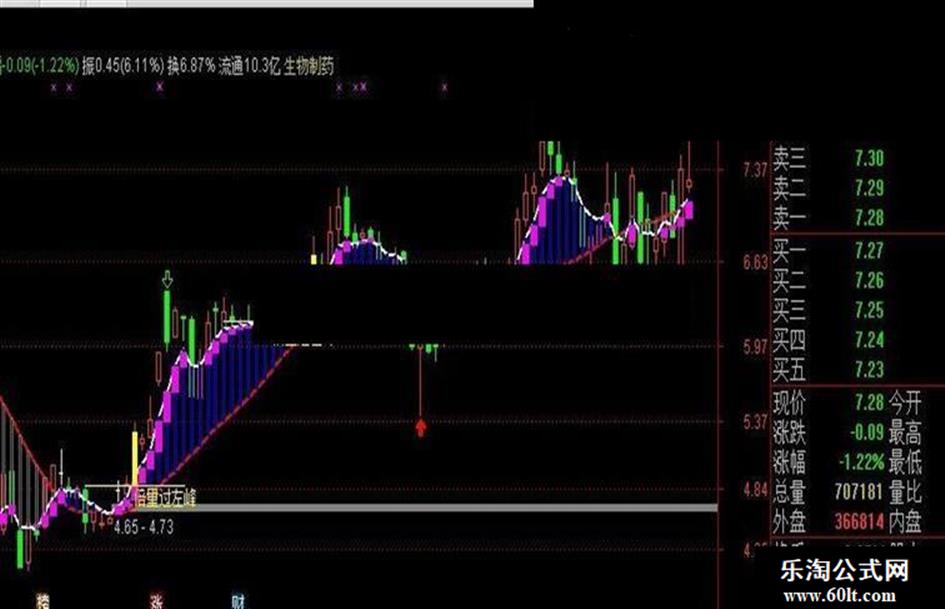
Task: Click the 今开 label
Action: tap(905, 402)
